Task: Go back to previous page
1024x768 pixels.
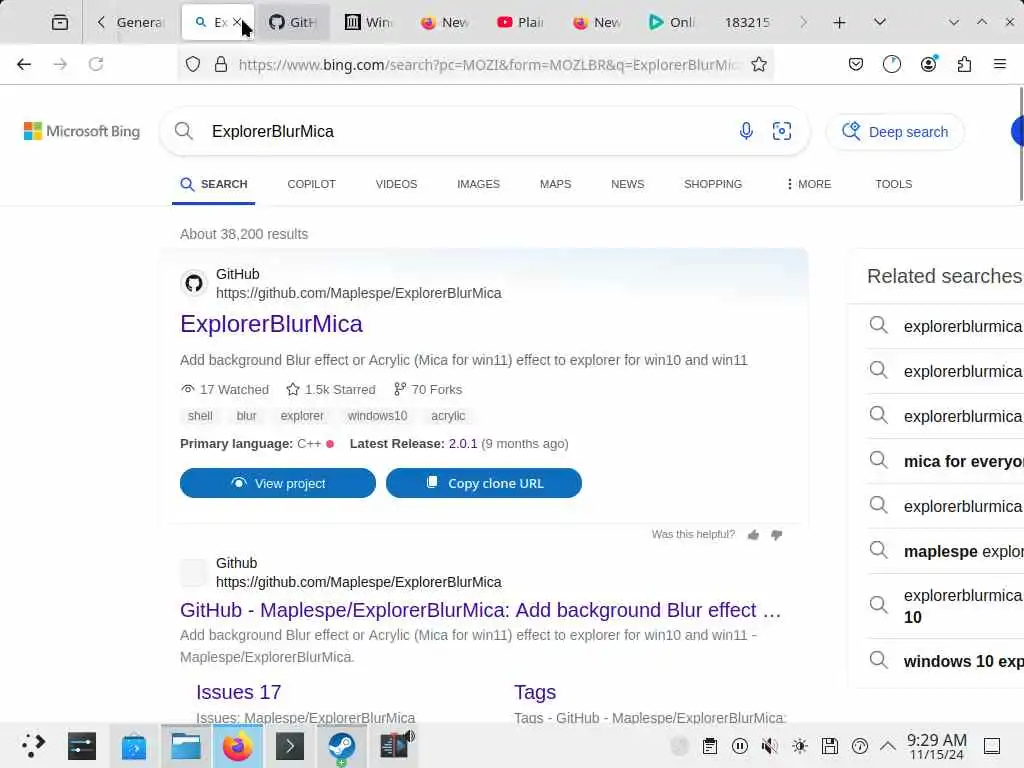Action: point(24,64)
